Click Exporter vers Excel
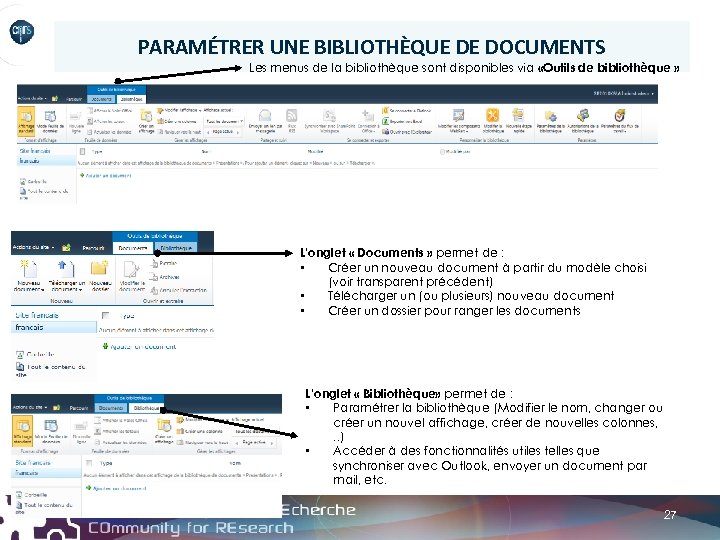This screenshot has height=540, width=720. coord(402,121)
